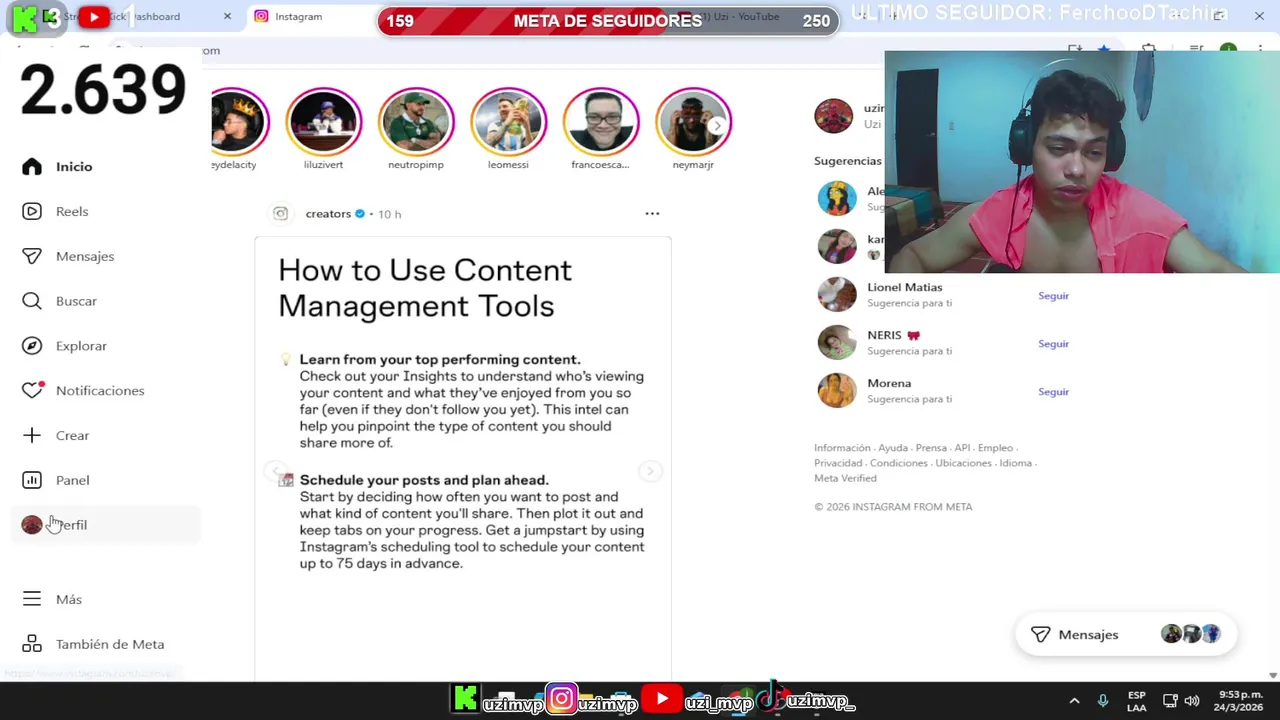Click Instagram logo in bottom overlay bar
This screenshot has width=1280, height=720.
pos(562,699)
